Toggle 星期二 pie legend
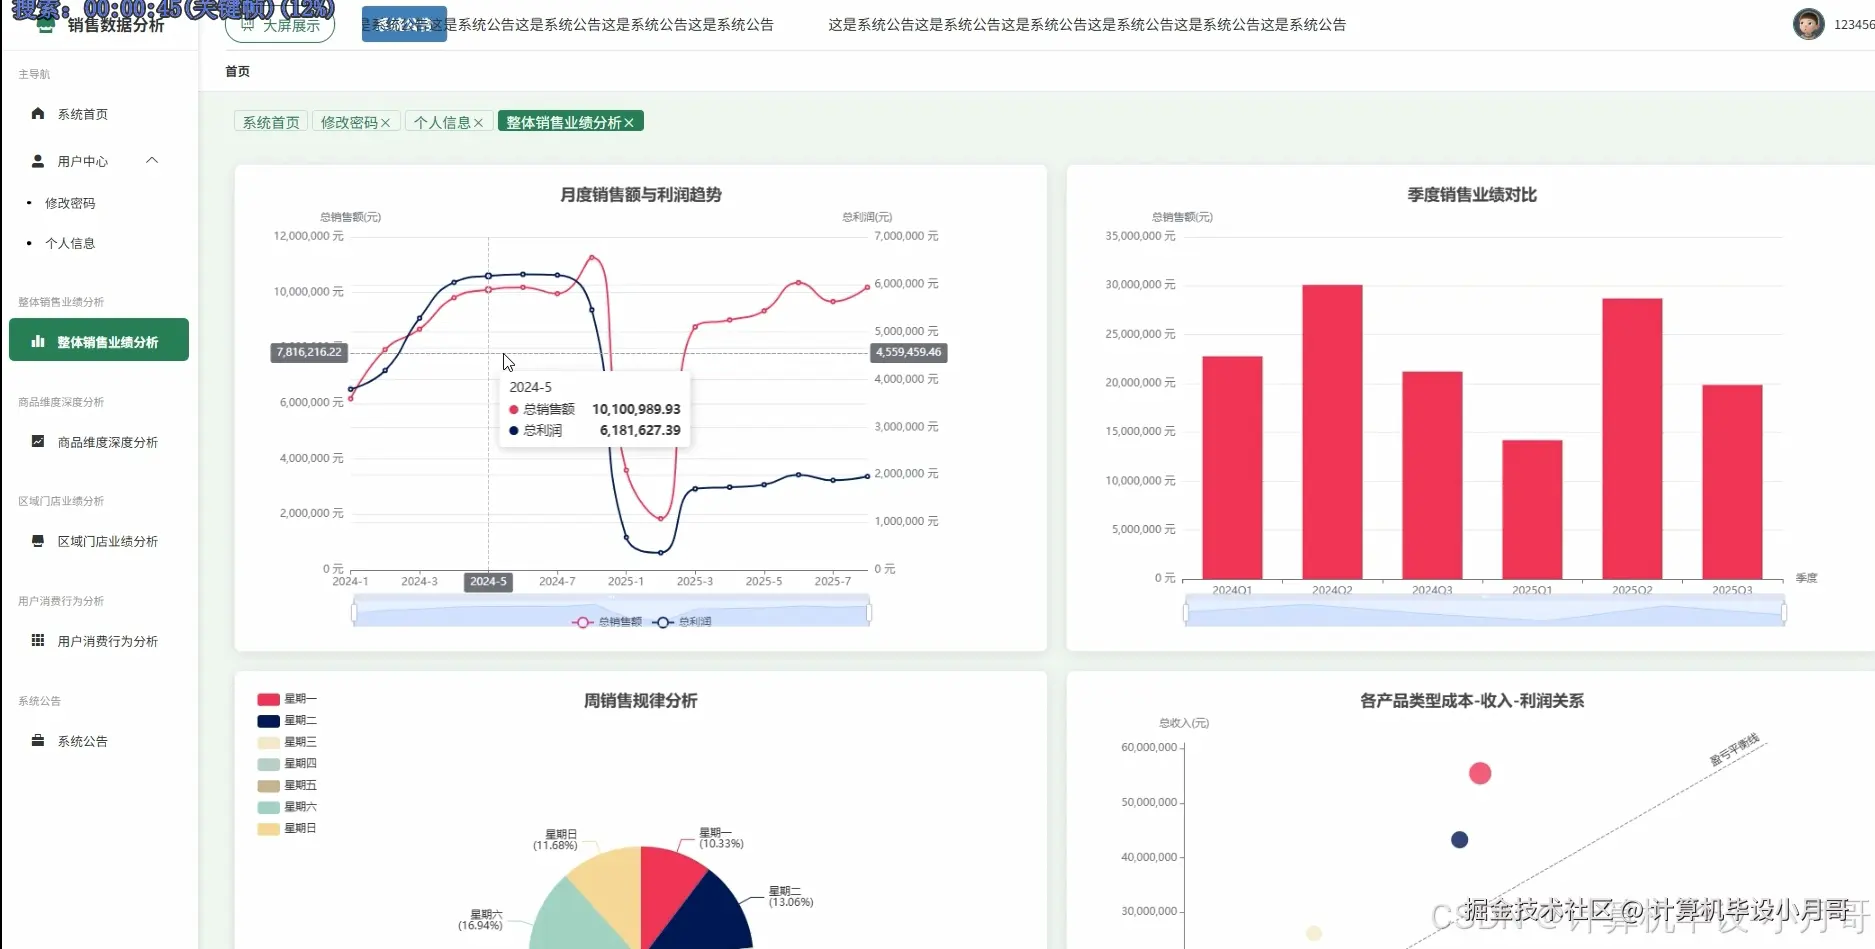This screenshot has height=949, width=1875. pyautogui.click(x=287, y=720)
